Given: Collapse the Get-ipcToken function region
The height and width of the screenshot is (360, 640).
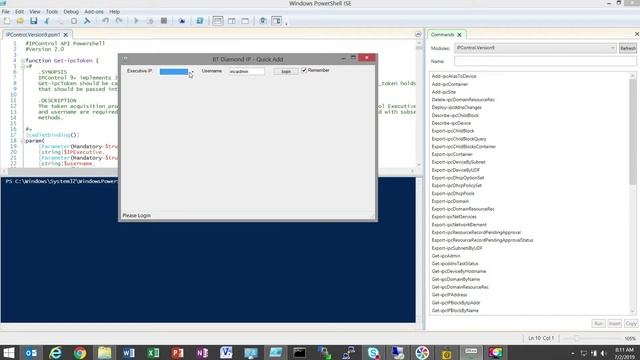Looking at the screenshot, I should (x=22, y=60).
